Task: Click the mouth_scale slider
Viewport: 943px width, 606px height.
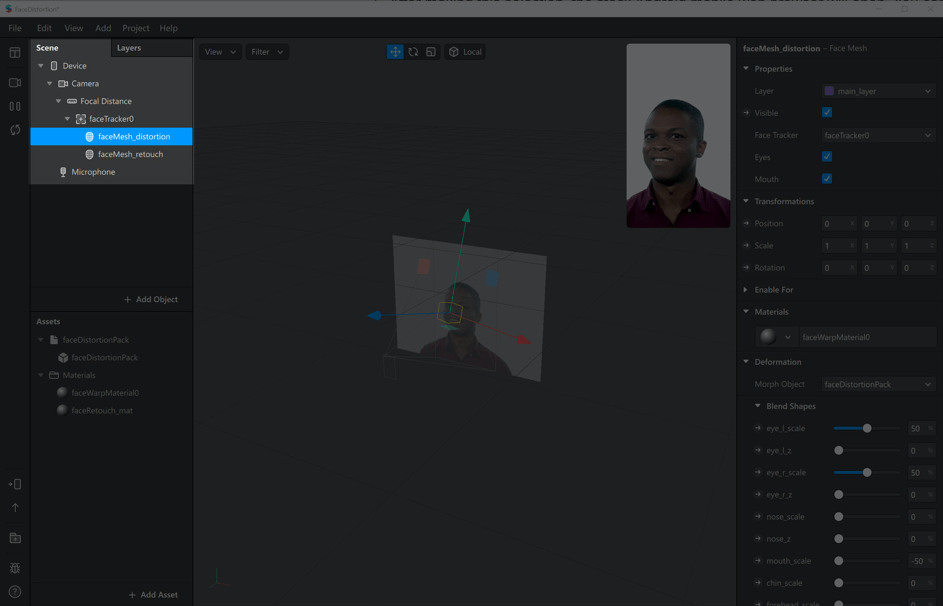Action: click(867, 561)
